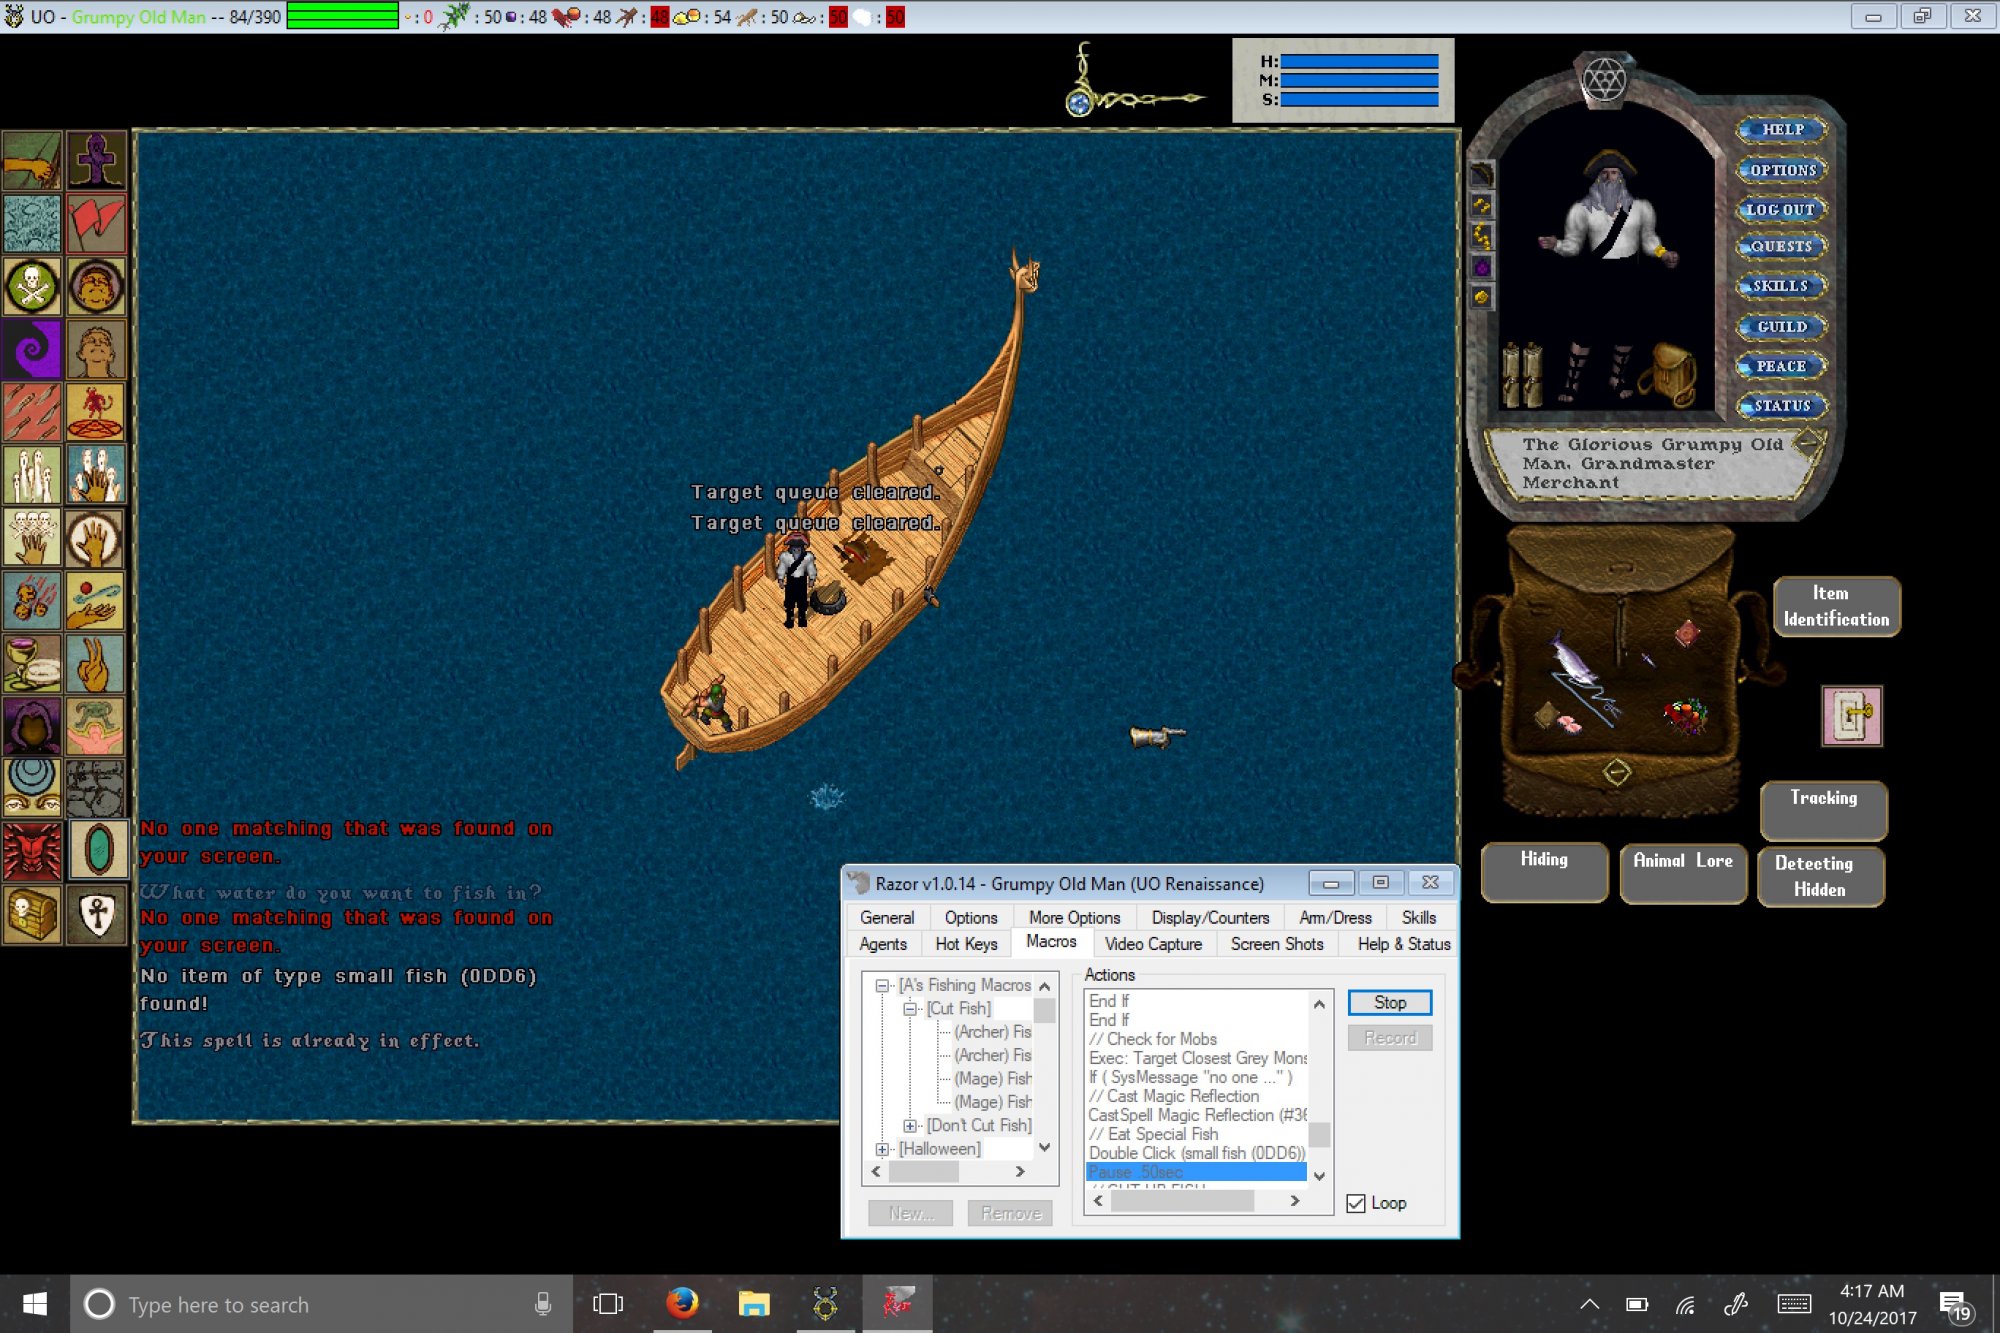Click the floating bottle item on water
The height and width of the screenshot is (1333, 2000).
point(1156,737)
